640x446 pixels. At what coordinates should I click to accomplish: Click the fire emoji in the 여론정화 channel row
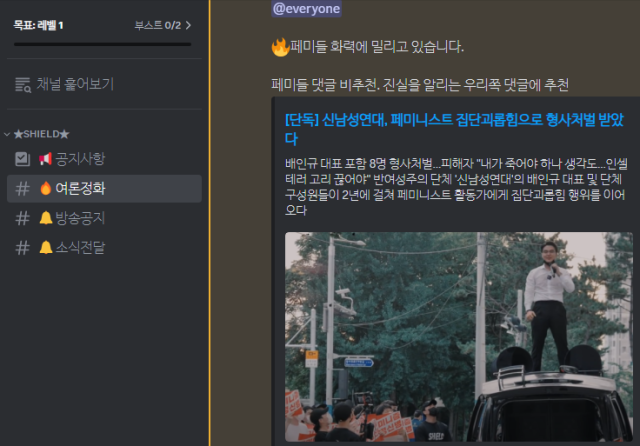tap(46, 188)
